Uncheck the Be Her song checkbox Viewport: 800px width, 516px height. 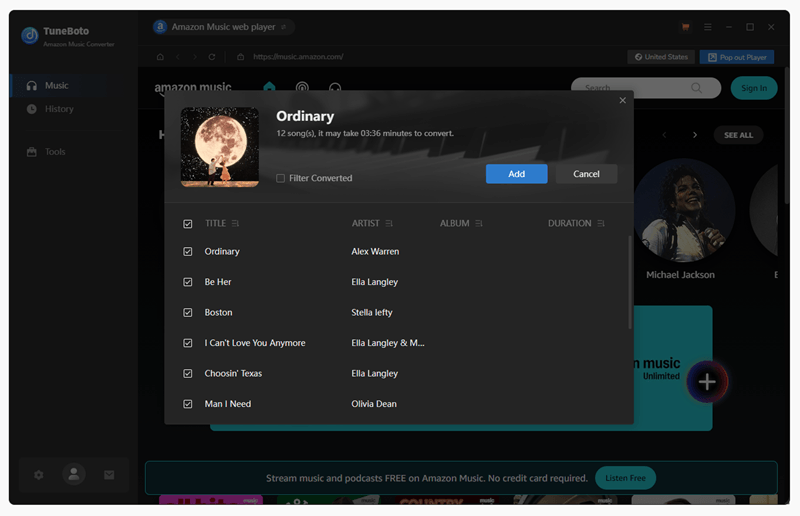pos(188,282)
